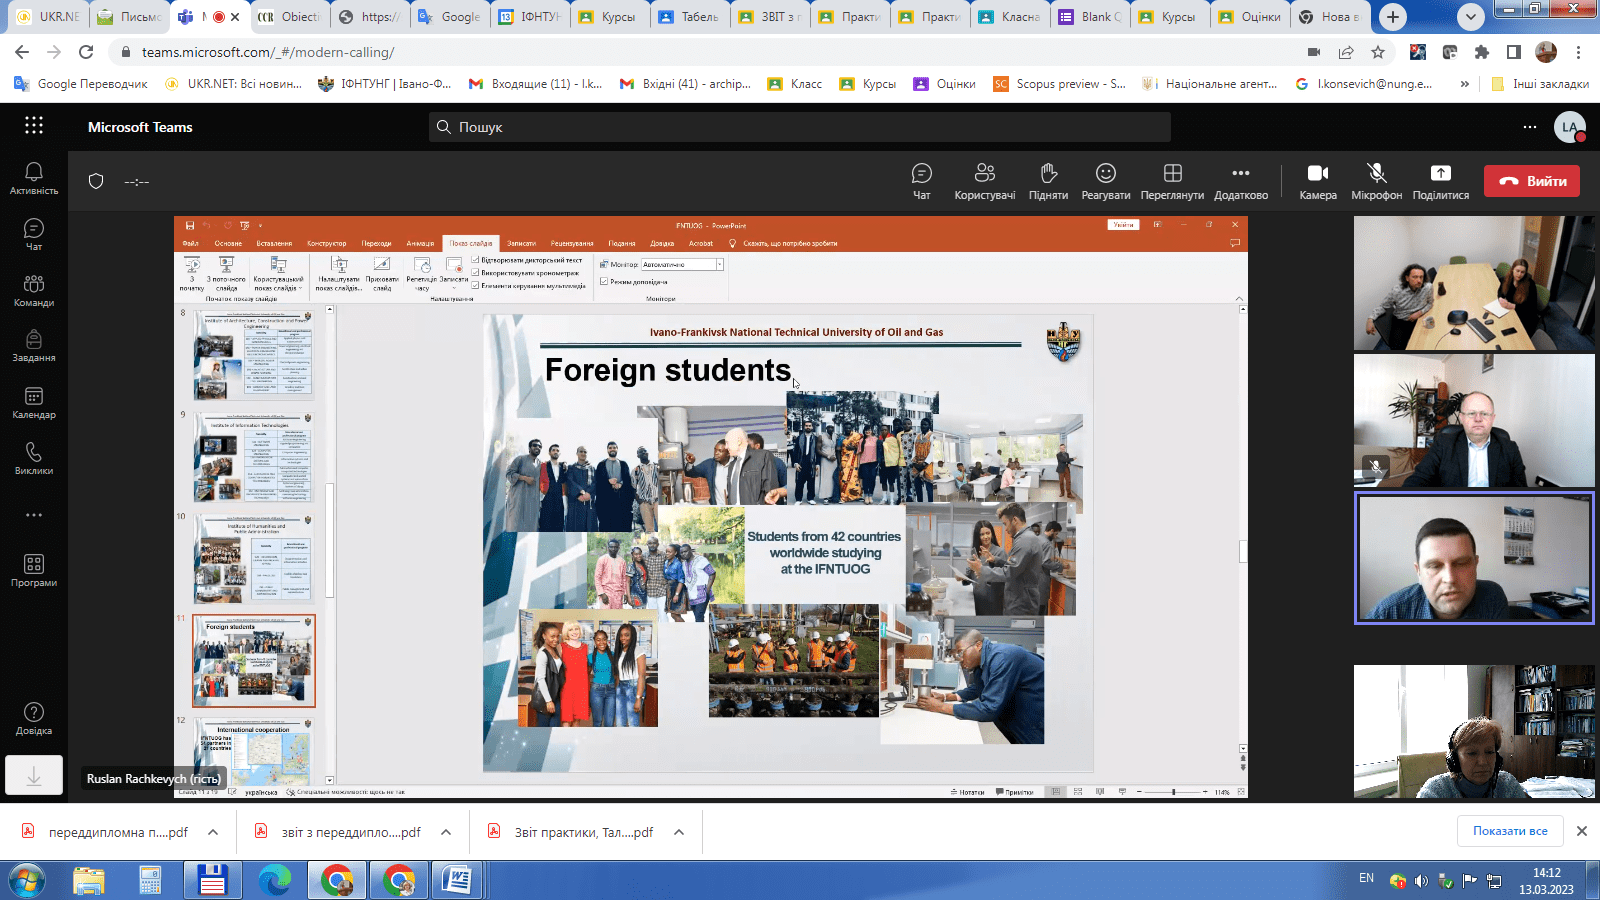The height and width of the screenshot is (900, 1600).
Task: Open the browser tab search dropdown arrow
Action: 1470,17
